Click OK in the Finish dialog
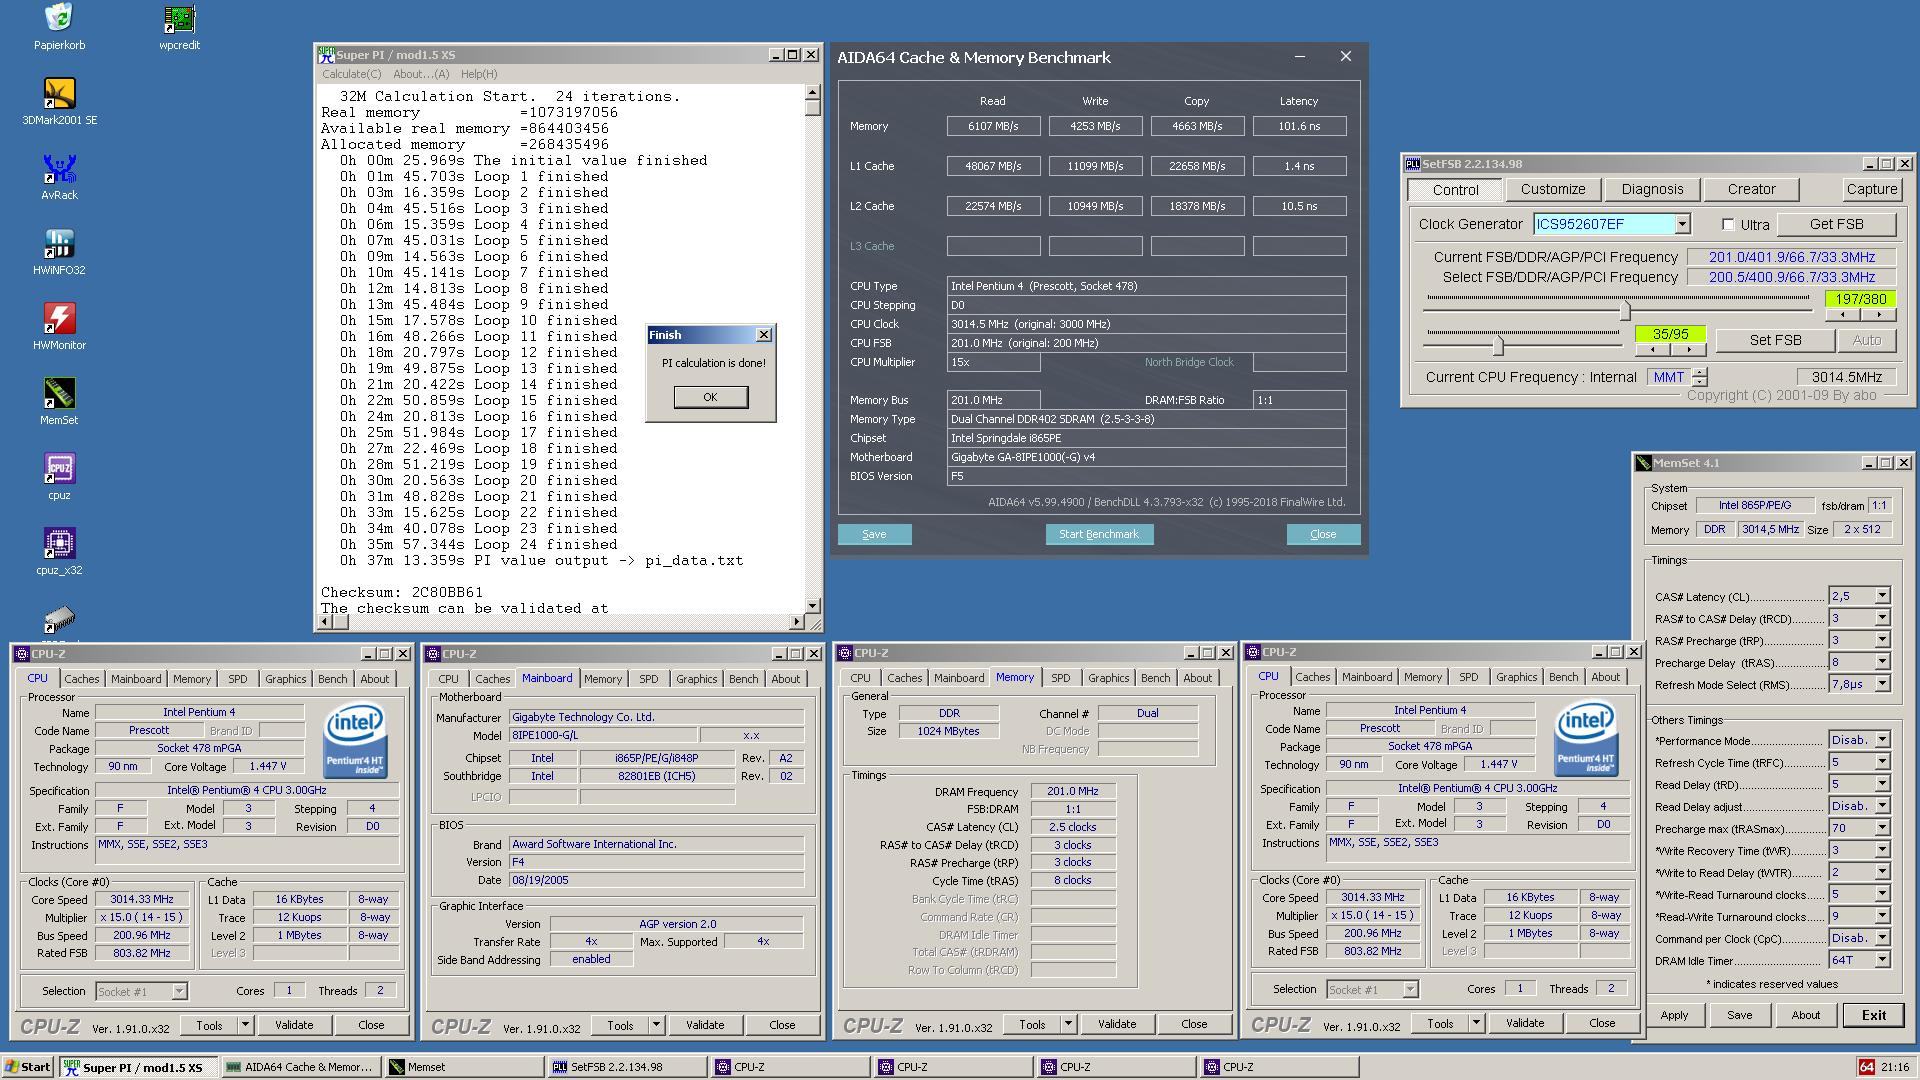 (710, 397)
